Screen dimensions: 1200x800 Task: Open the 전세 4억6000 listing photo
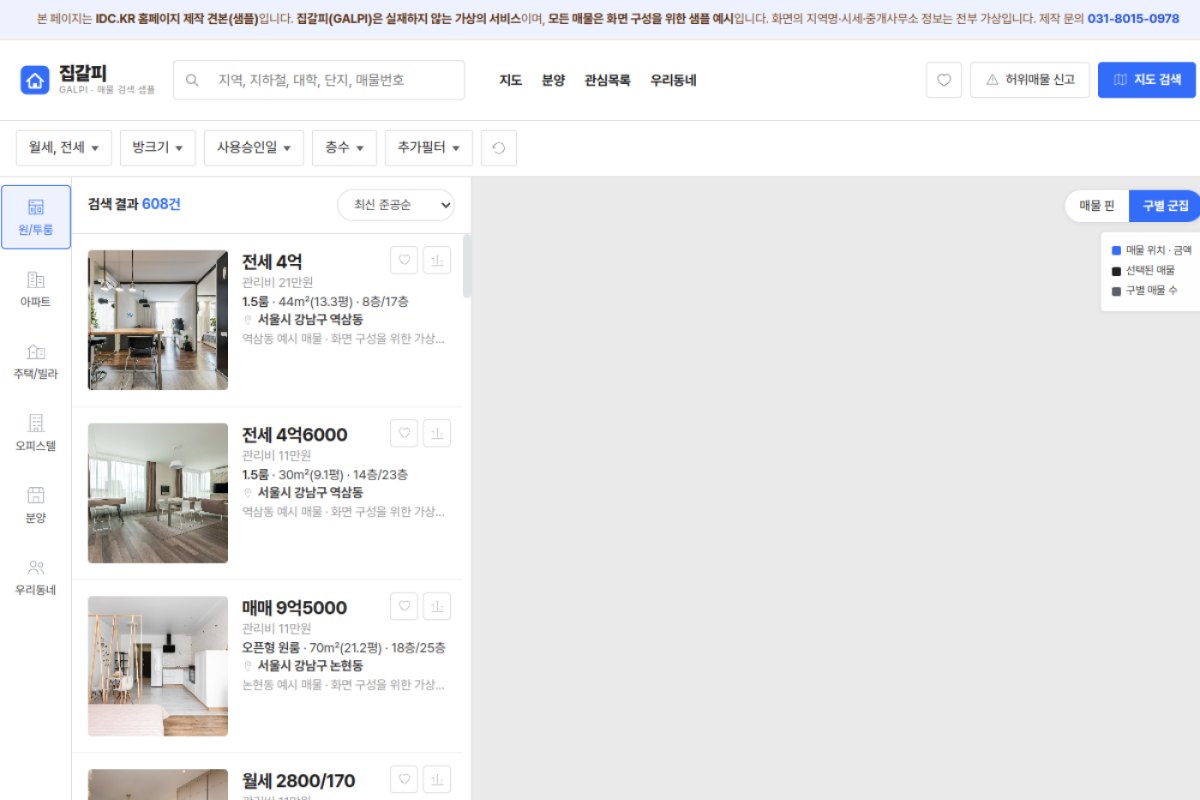(x=158, y=493)
